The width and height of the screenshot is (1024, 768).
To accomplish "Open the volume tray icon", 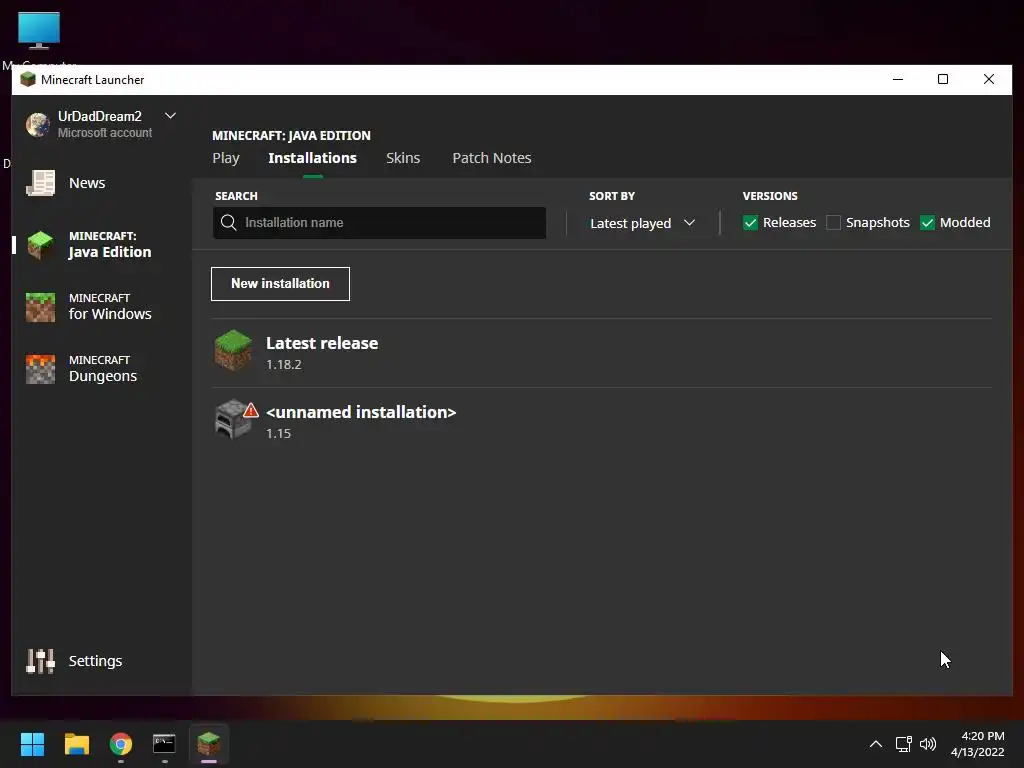I will (927, 744).
